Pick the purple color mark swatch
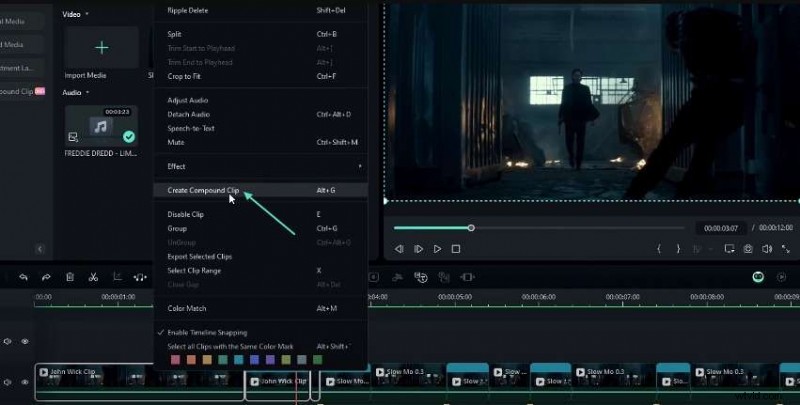The height and width of the screenshot is (405, 800). (270, 360)
